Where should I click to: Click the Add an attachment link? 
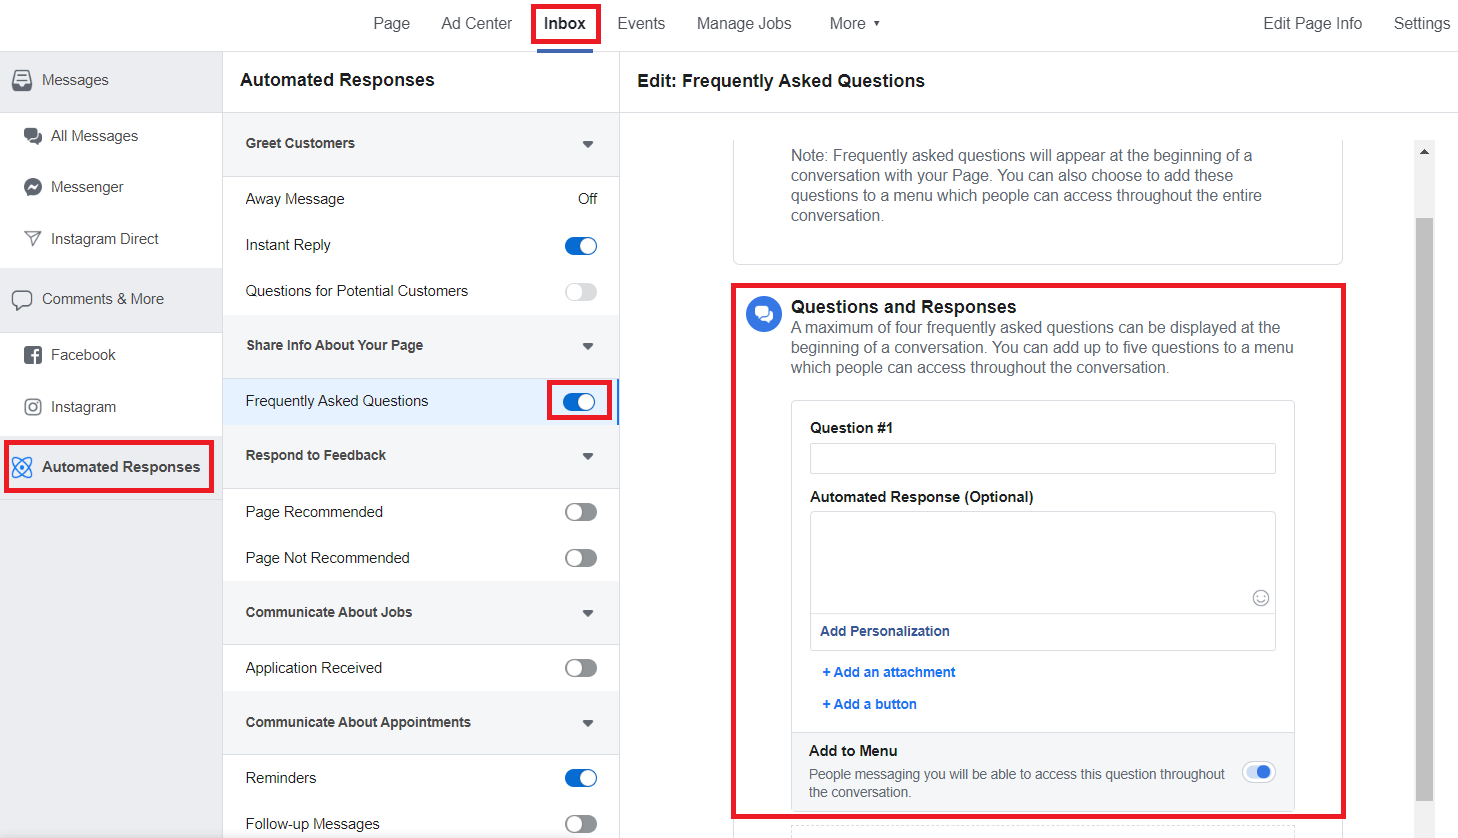(889, 672)
